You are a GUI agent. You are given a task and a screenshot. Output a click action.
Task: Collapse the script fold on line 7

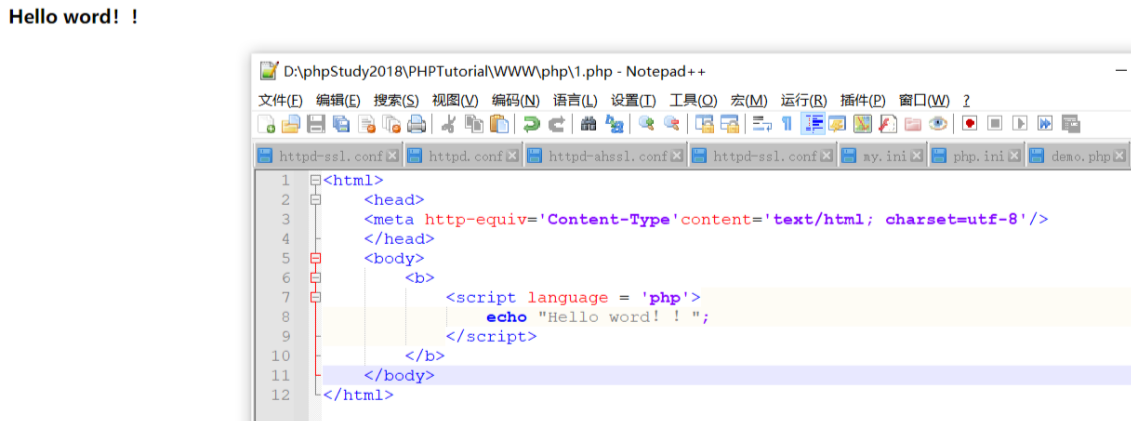tap(315, 297)
